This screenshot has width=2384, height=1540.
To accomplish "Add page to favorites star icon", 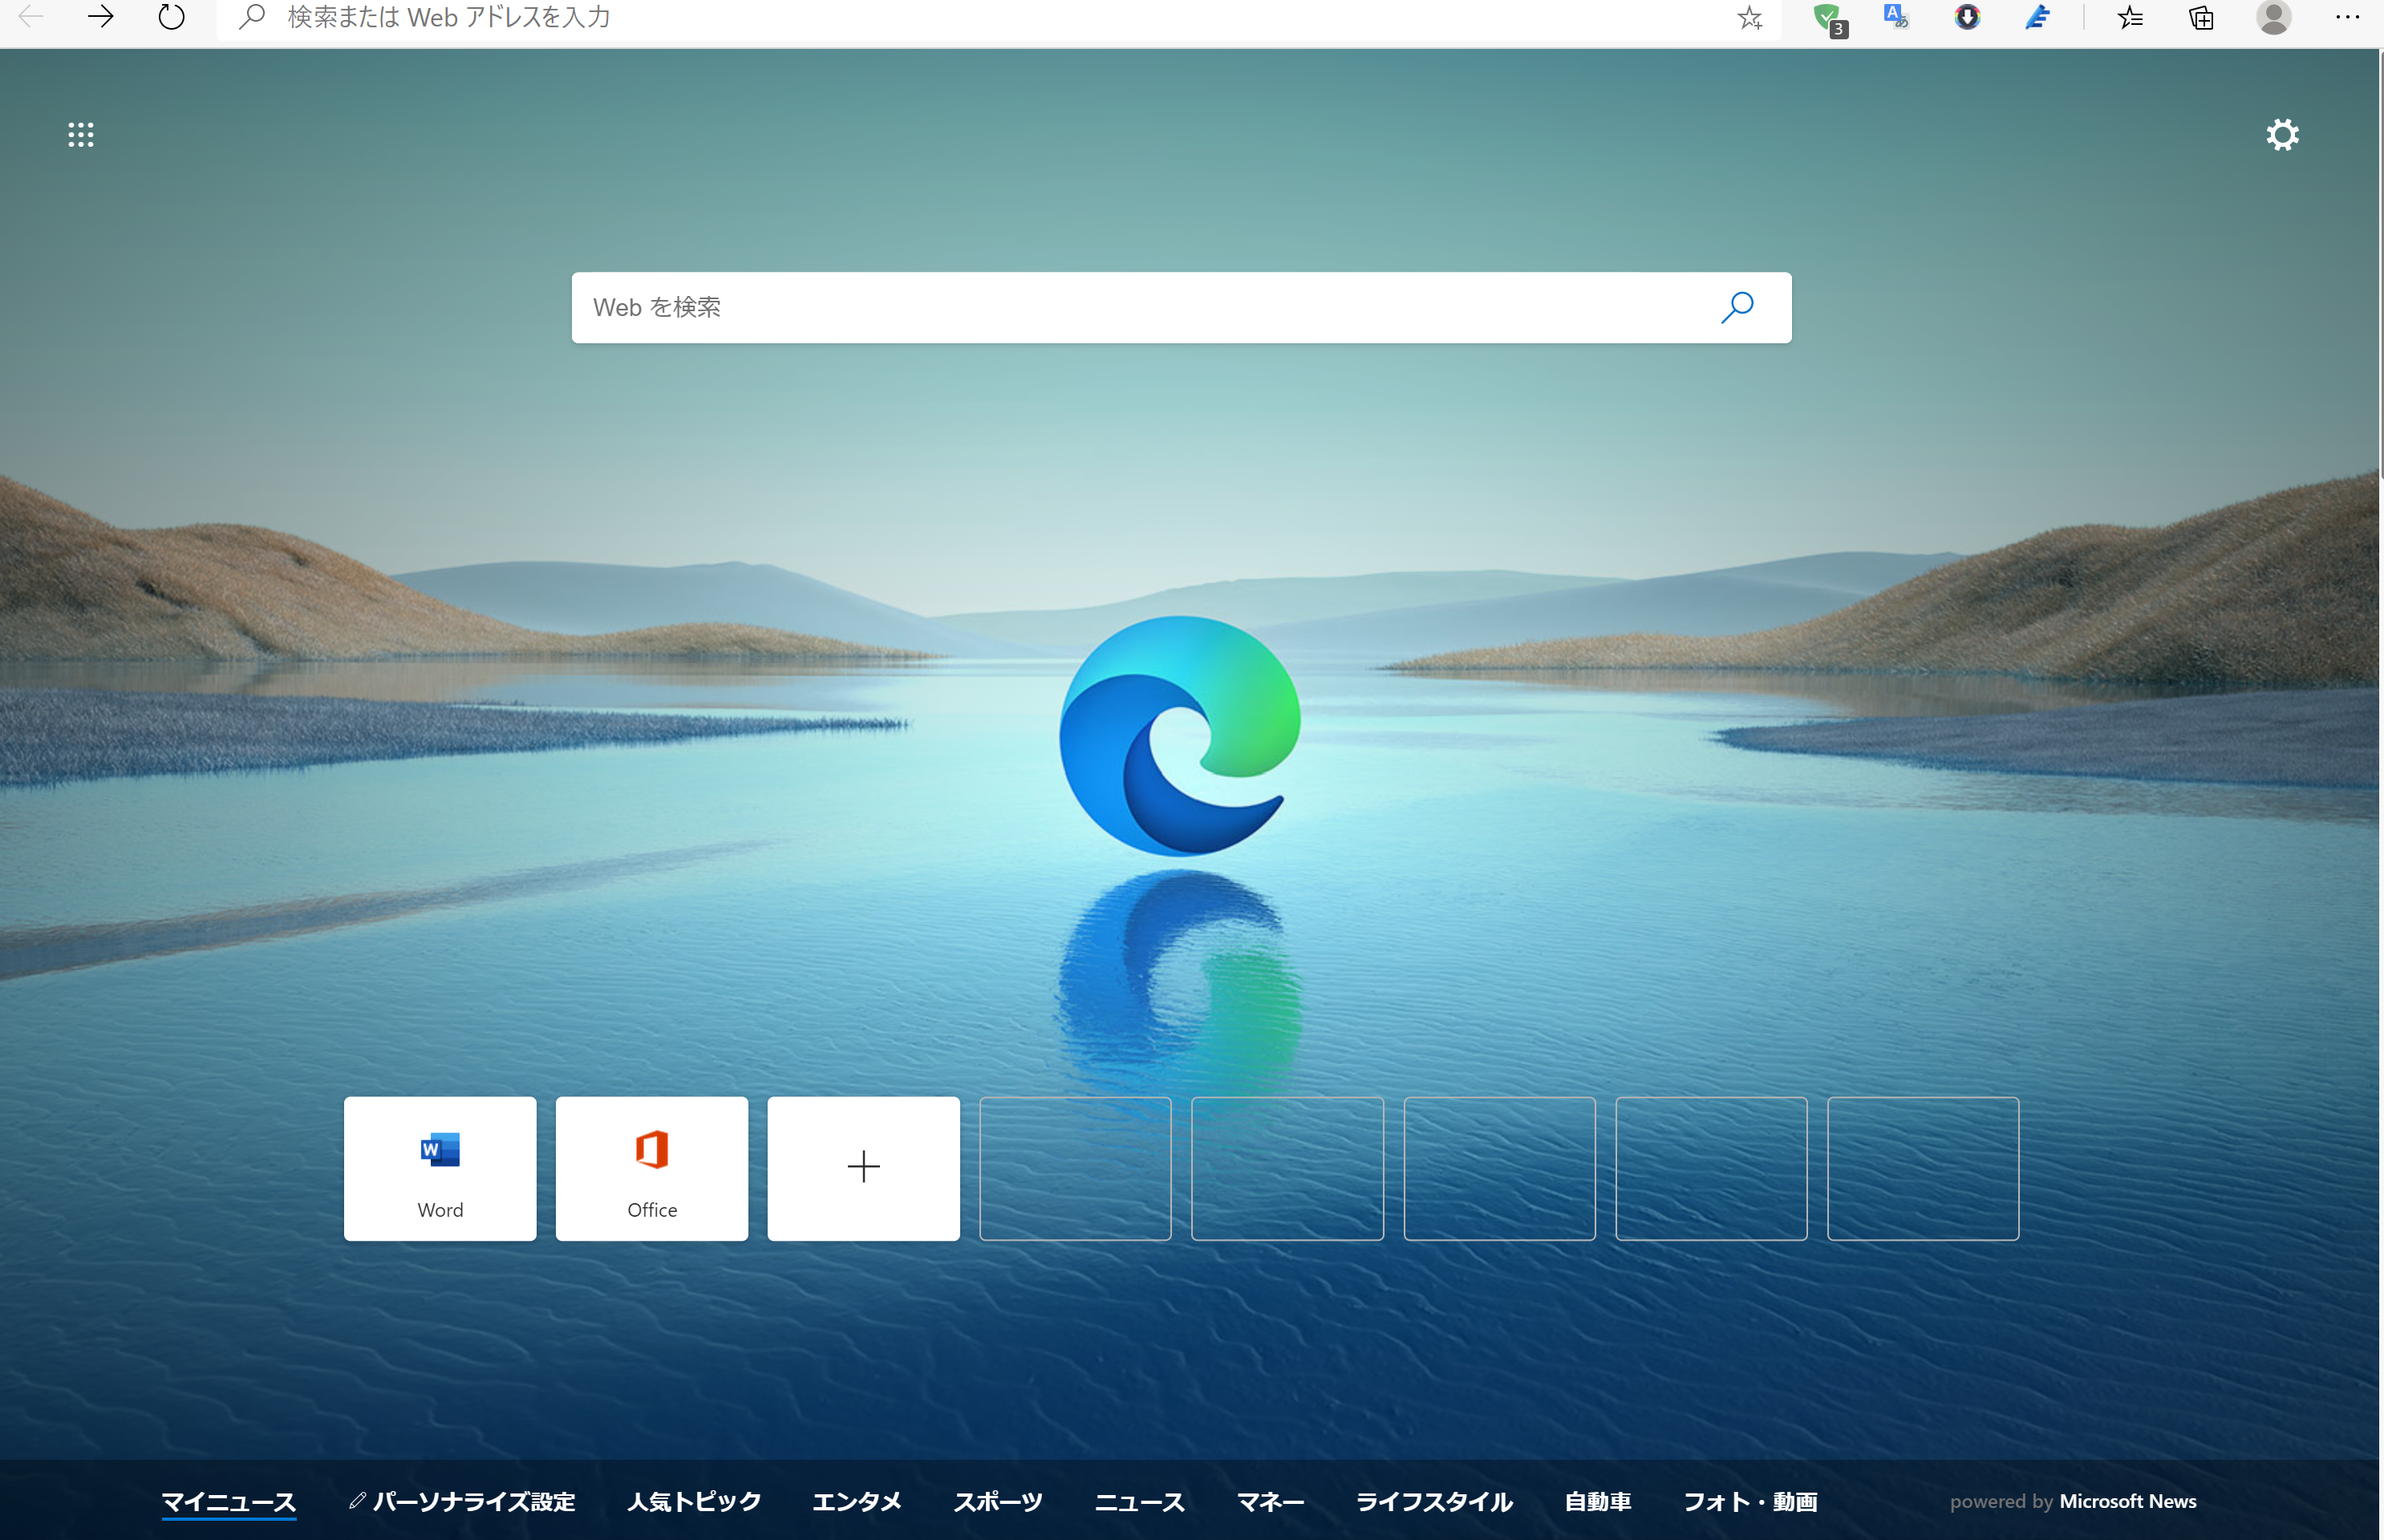I will 1749,17.
